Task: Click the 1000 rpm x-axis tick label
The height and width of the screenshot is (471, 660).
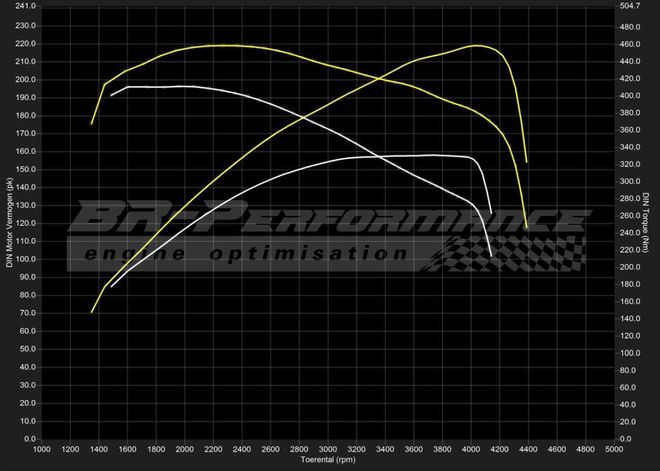Action: click(42, 450)
